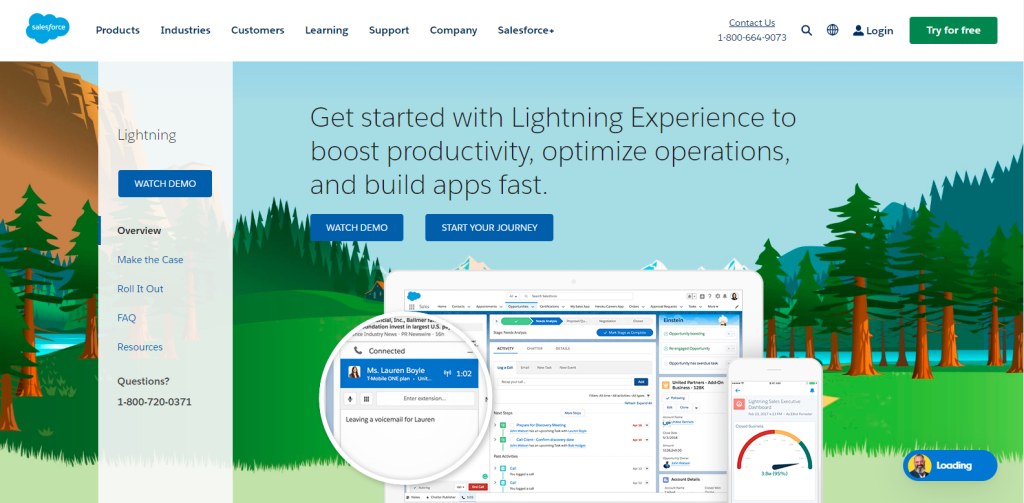Click the 1-800-664-9073 phone number

(752, 38)
